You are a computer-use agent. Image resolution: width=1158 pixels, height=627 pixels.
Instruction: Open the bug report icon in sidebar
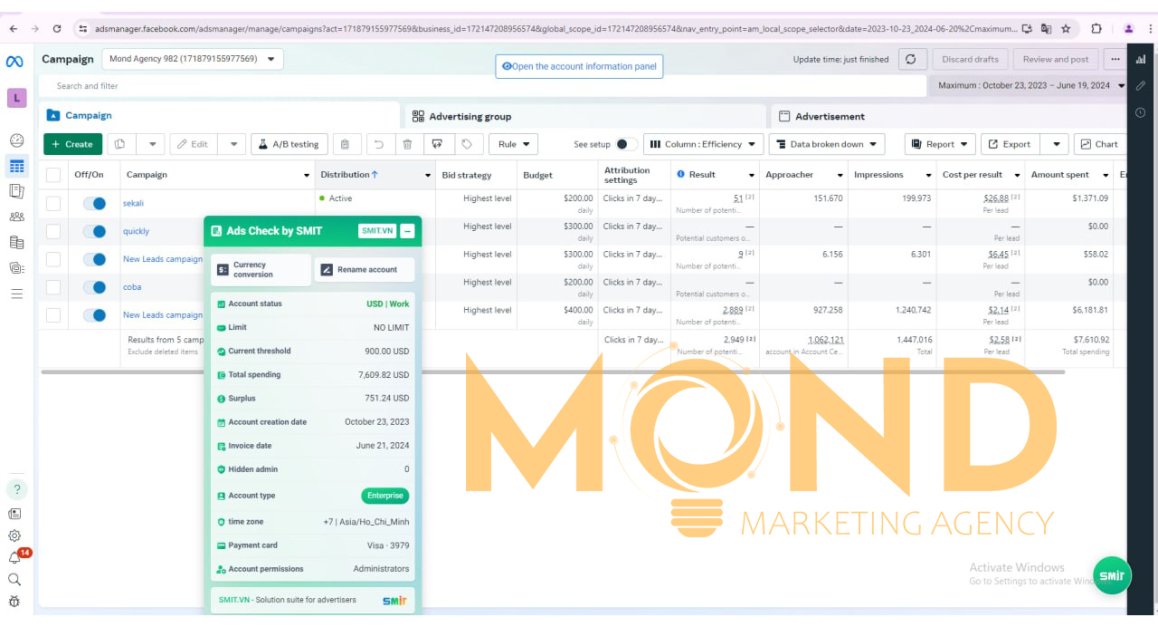[x=14, y=601]
